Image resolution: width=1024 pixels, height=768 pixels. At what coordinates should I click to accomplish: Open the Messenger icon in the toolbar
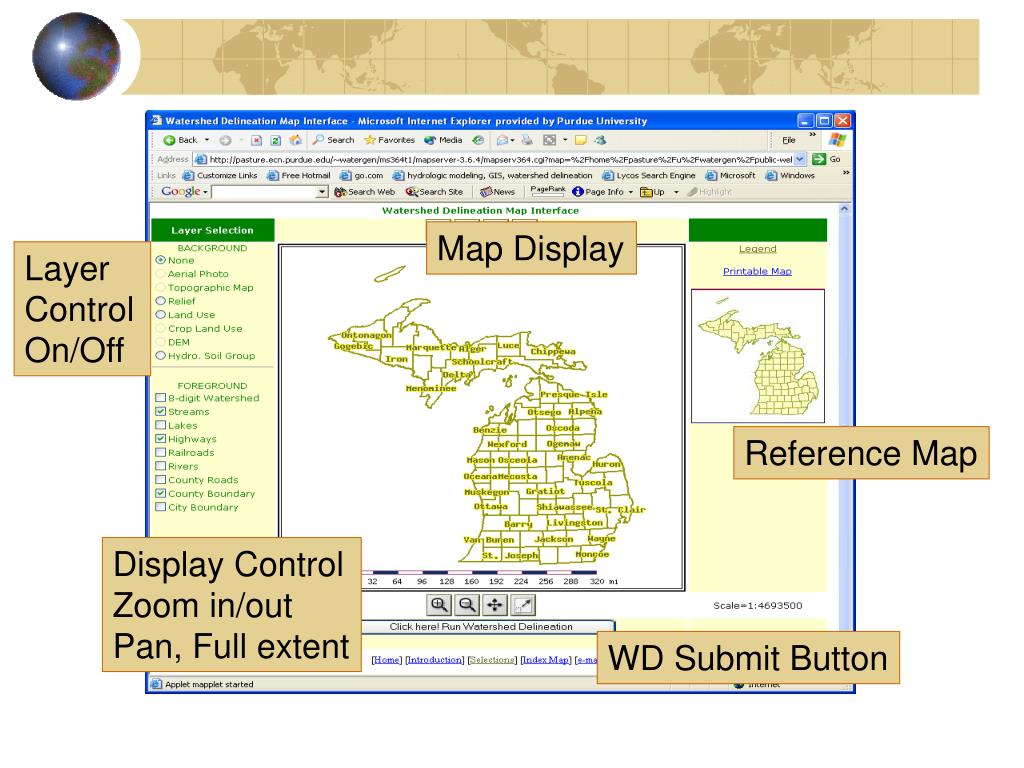(600, 140)
